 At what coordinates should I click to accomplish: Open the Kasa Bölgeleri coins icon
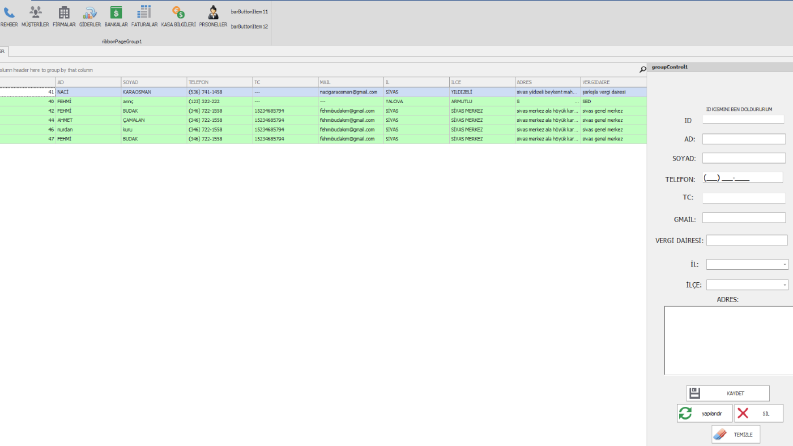point(178,16)
